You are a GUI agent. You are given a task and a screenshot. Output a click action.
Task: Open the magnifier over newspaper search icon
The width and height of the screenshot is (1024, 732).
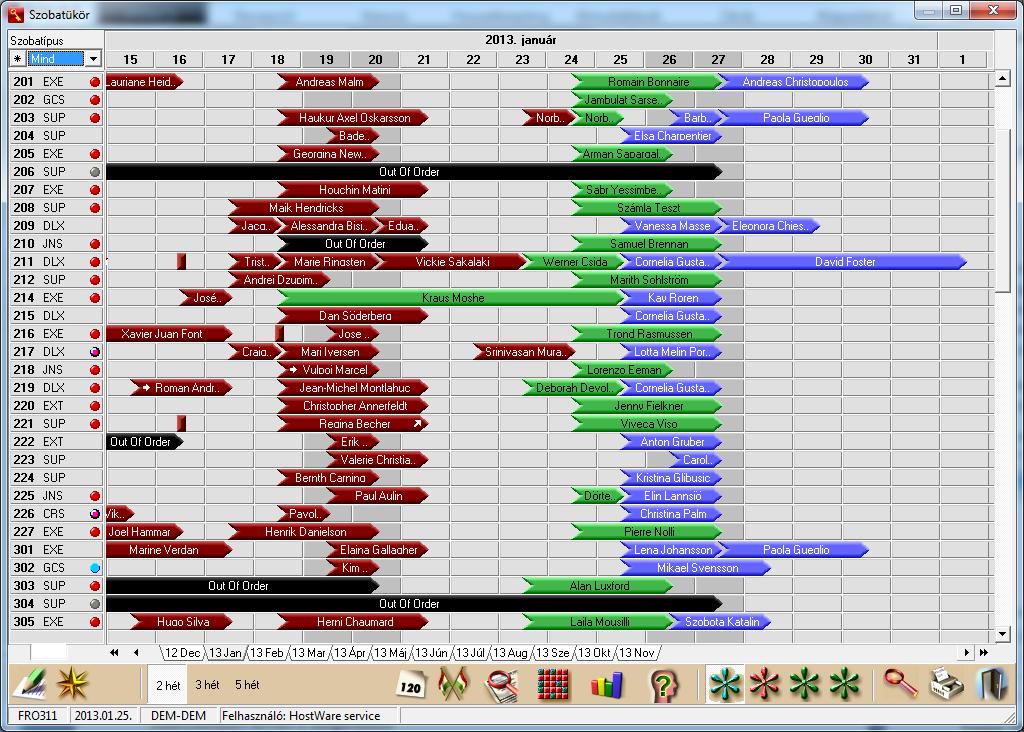(x=501, y=686)
